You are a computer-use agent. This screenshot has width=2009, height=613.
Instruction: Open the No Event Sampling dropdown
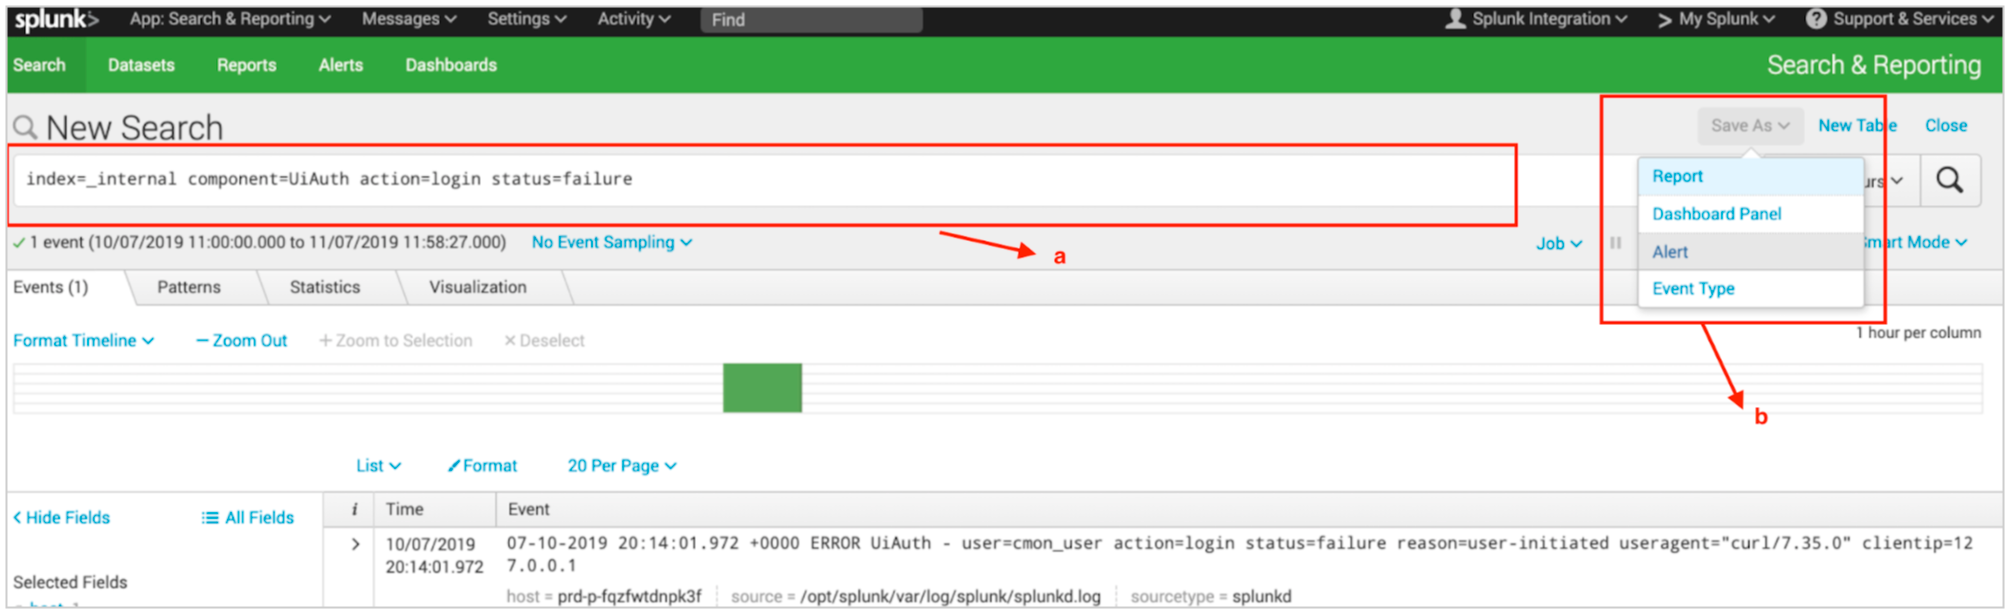pos(611,243)
